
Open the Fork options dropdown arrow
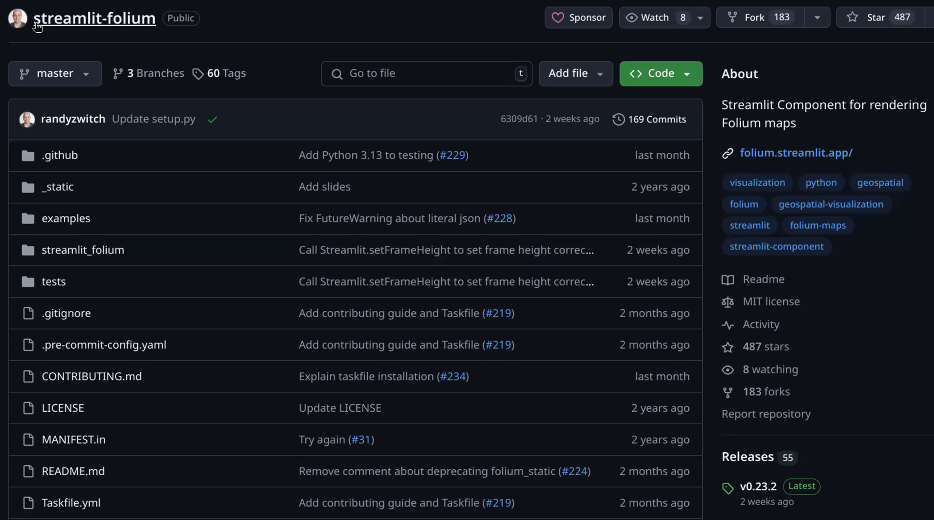pyautogui.click(x=817, y=18)
